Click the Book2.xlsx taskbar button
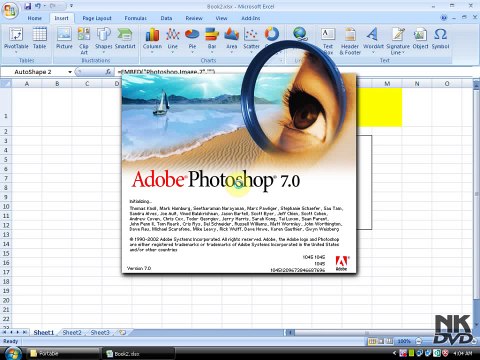This screenshot has height=360, width=480. coord(138,354)
